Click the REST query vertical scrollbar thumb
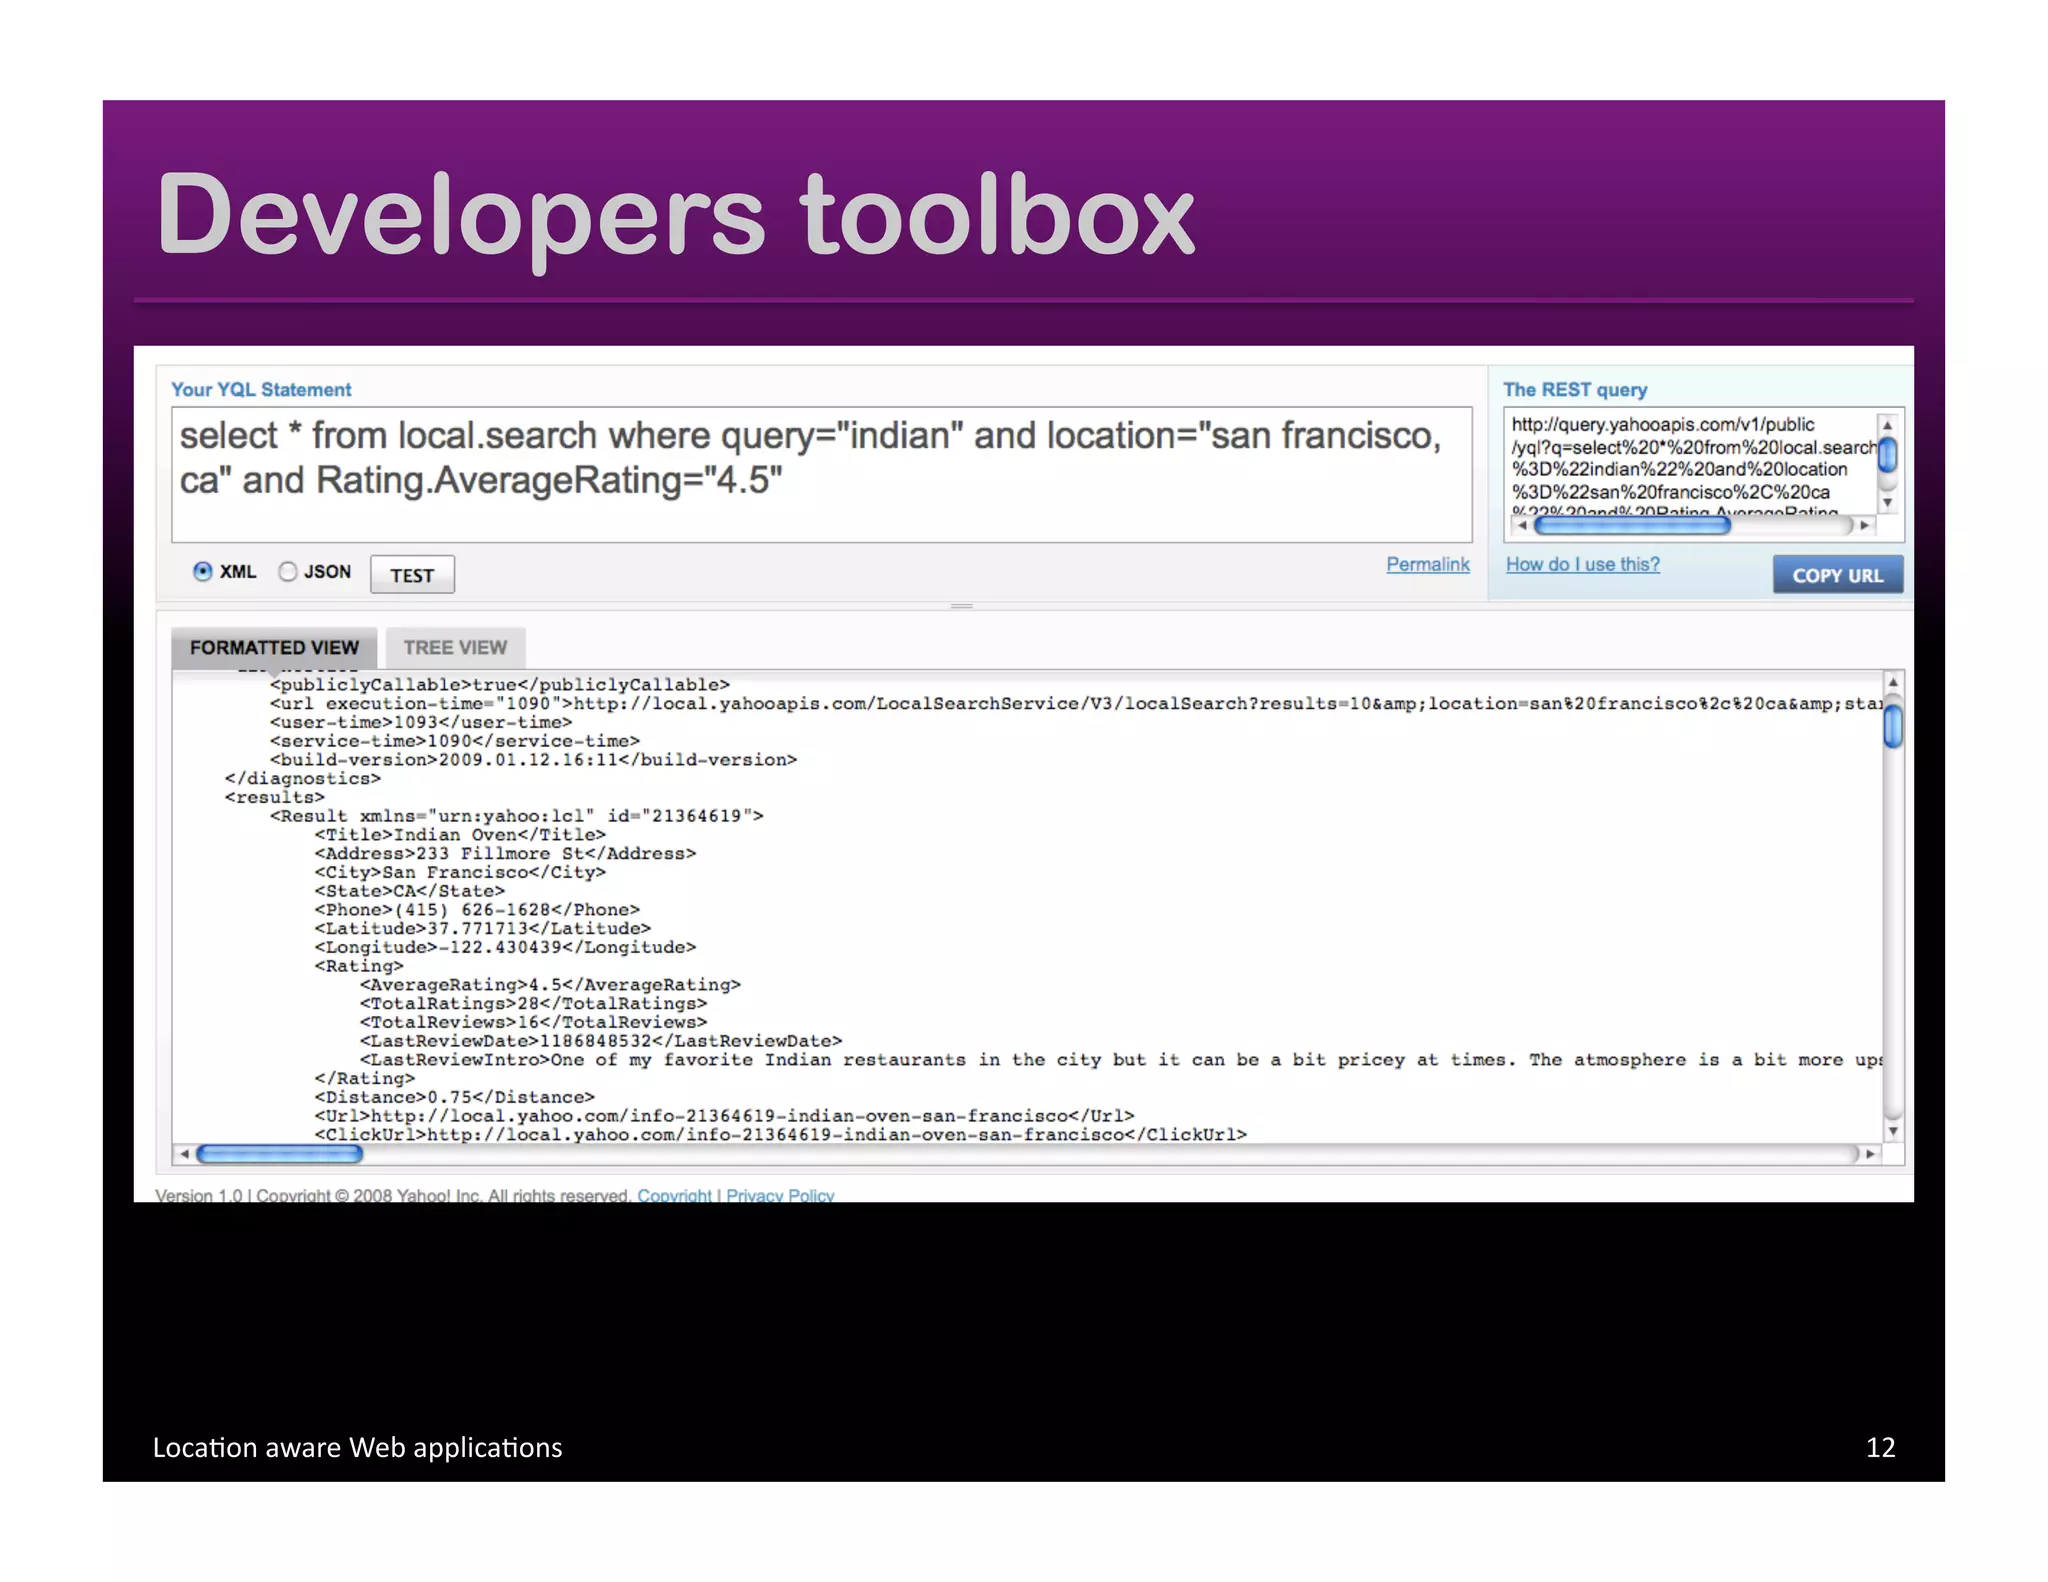 [x=1888, y=456]
